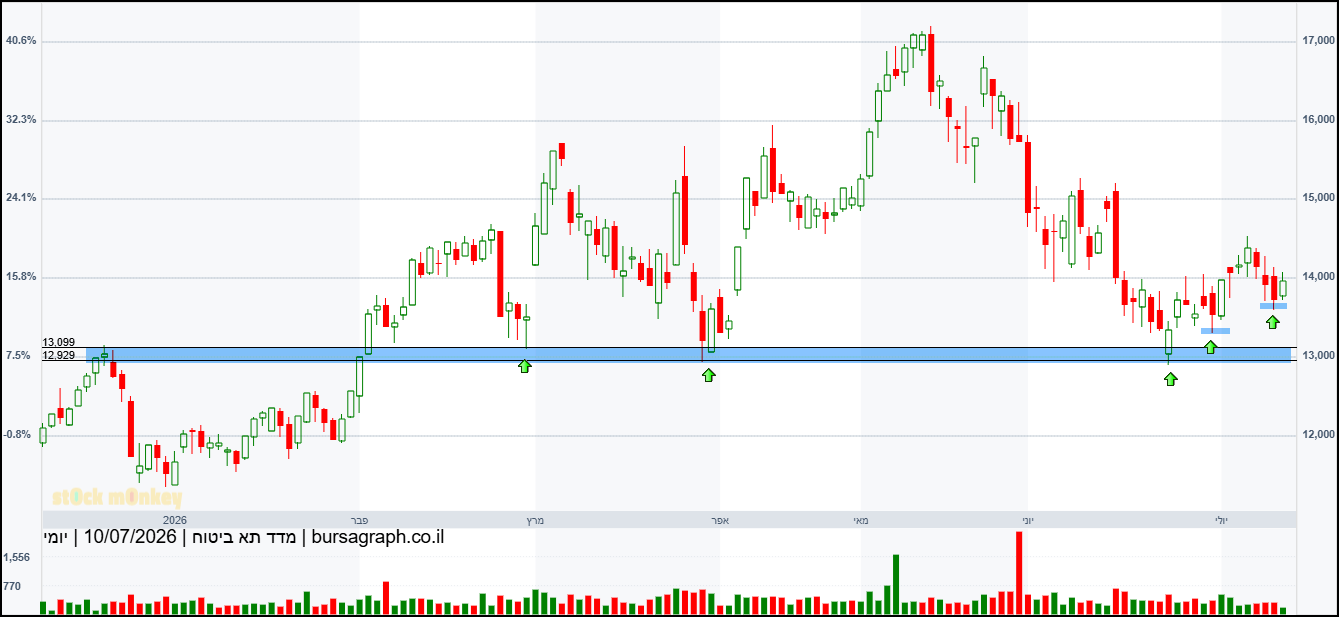Click the מדד תא ביטוח index name
Screen dimensions: 1339x617
point(242,537)
